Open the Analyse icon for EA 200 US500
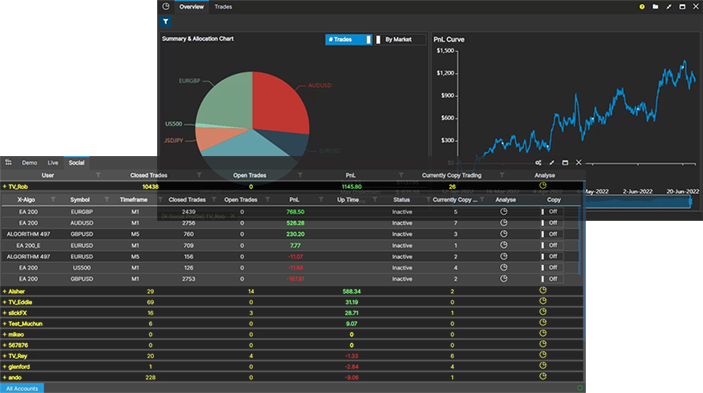The height and width of the screenshot is (393, 703). coord(504,268)
